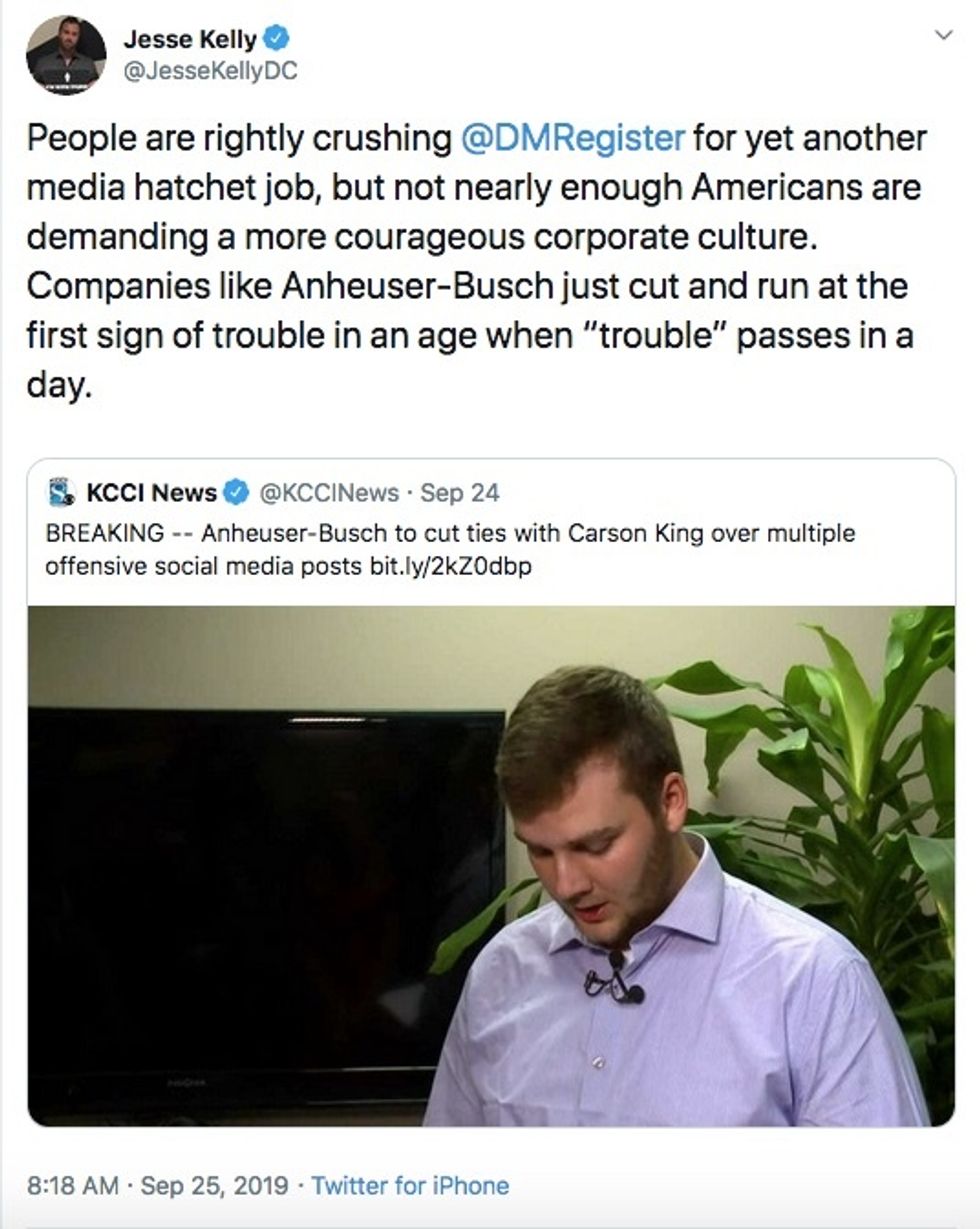Open Jesse Kelly display name link
The width and height of the screenshot is (980, 1229).
(189, 40)
